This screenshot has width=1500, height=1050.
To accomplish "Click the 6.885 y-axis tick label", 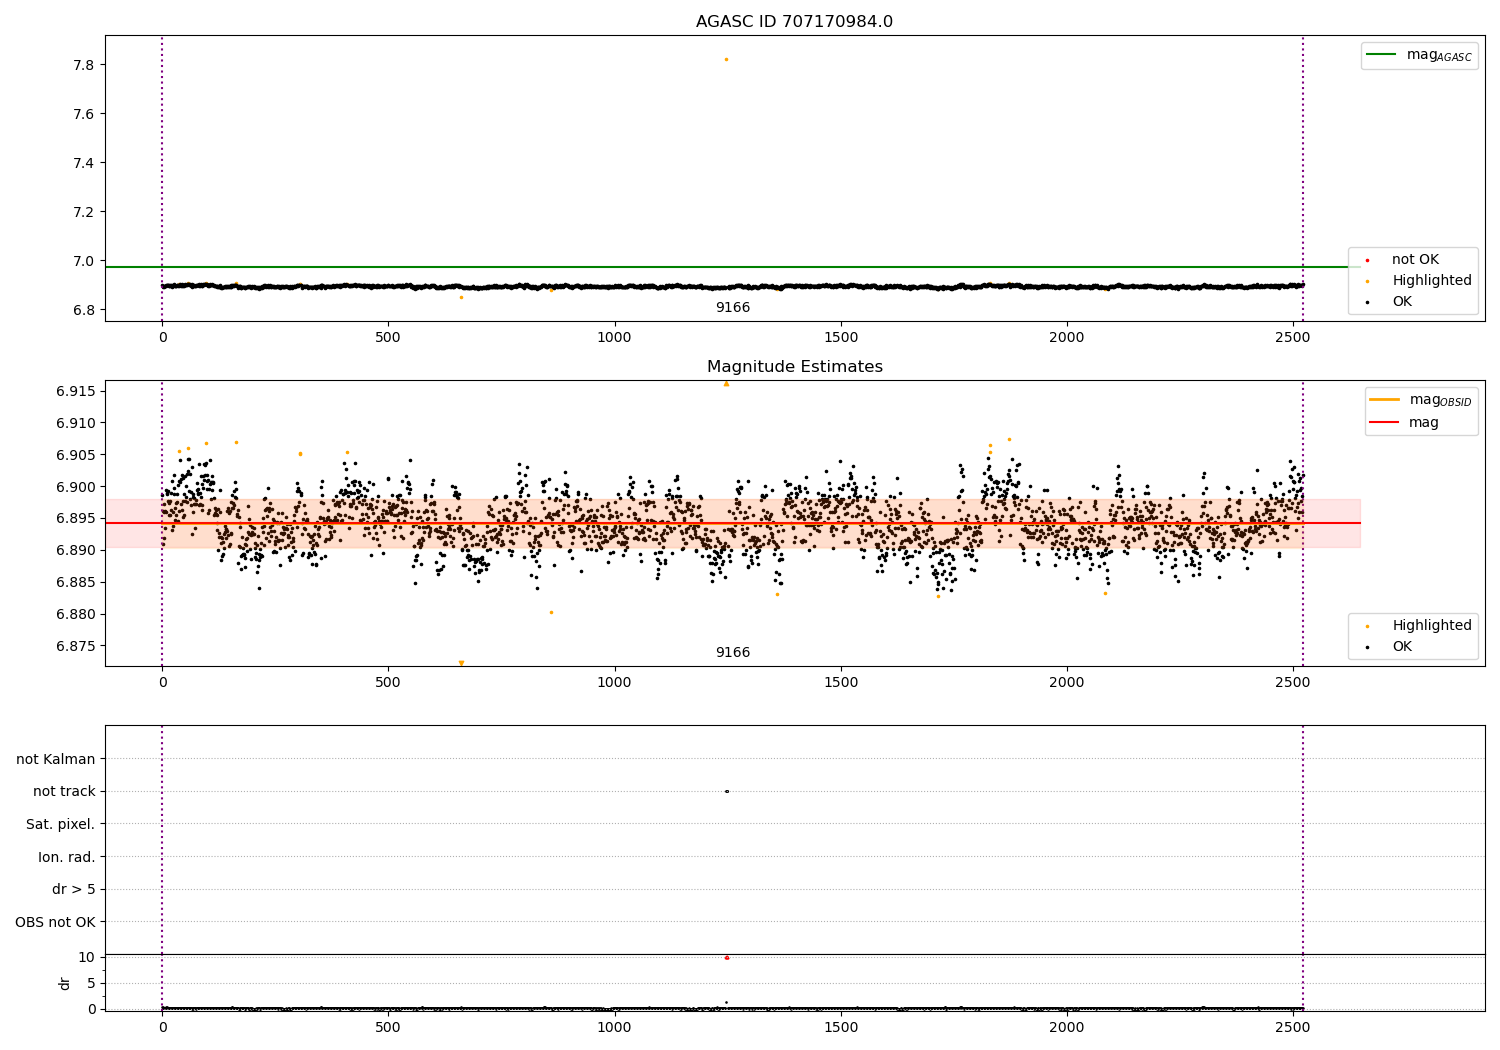I will coord(75,582).
